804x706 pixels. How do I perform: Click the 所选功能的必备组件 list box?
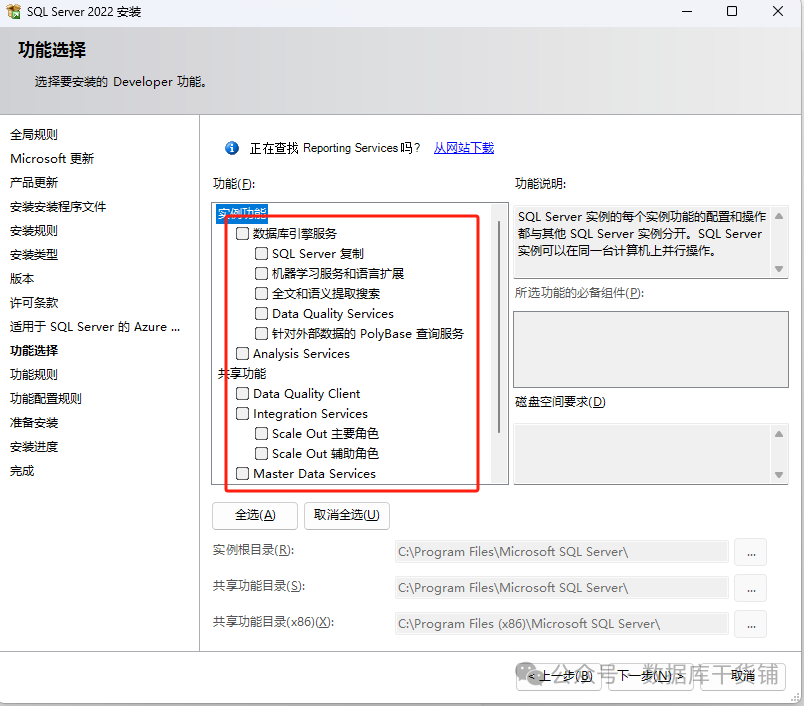tap(651, 349)
